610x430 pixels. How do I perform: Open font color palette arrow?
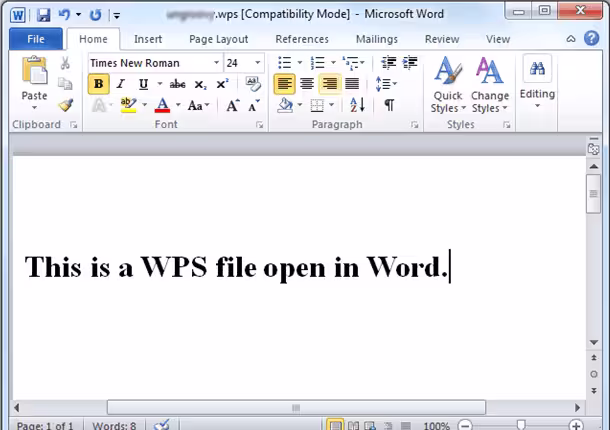click(x=178, y=105)
